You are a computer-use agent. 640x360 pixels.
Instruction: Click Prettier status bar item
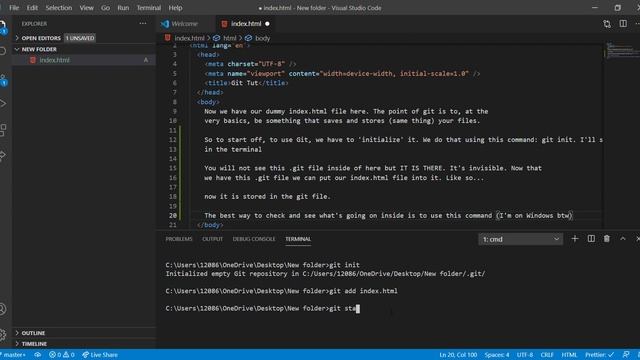pos(599,355)
